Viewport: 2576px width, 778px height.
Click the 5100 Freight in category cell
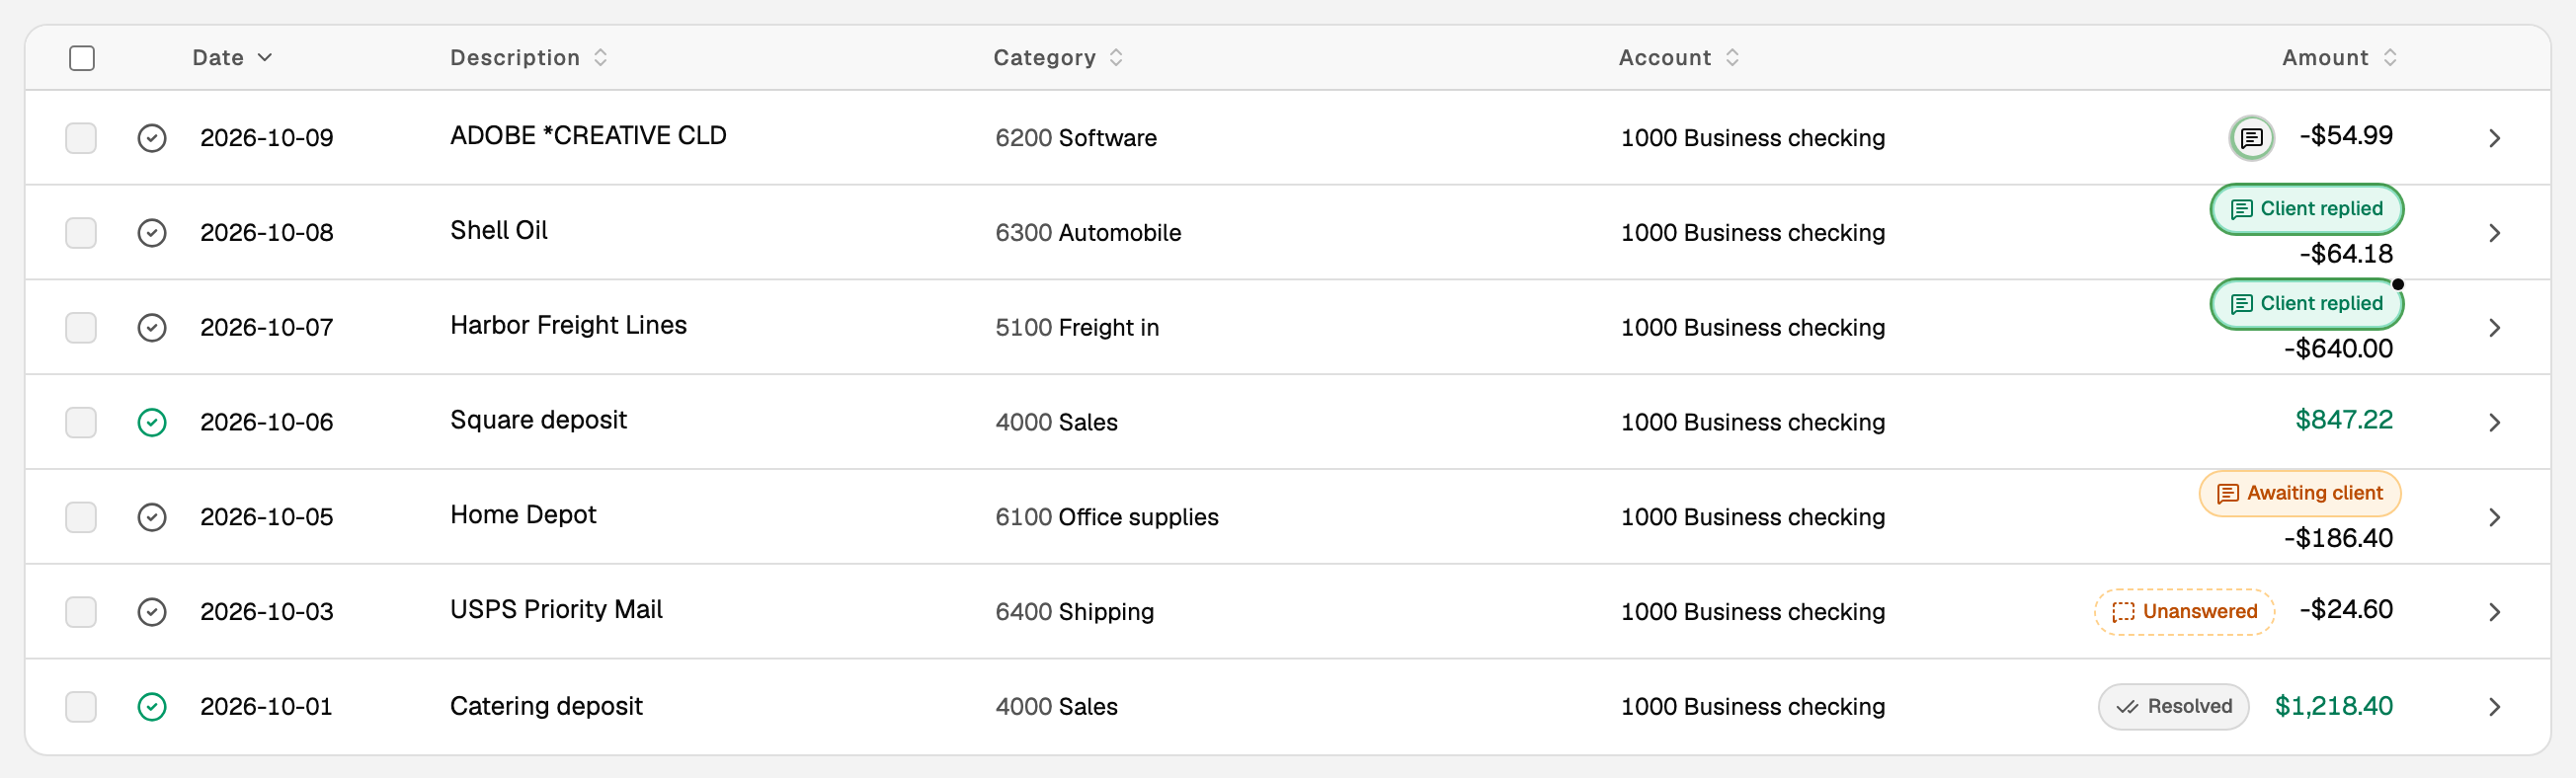1077,328
